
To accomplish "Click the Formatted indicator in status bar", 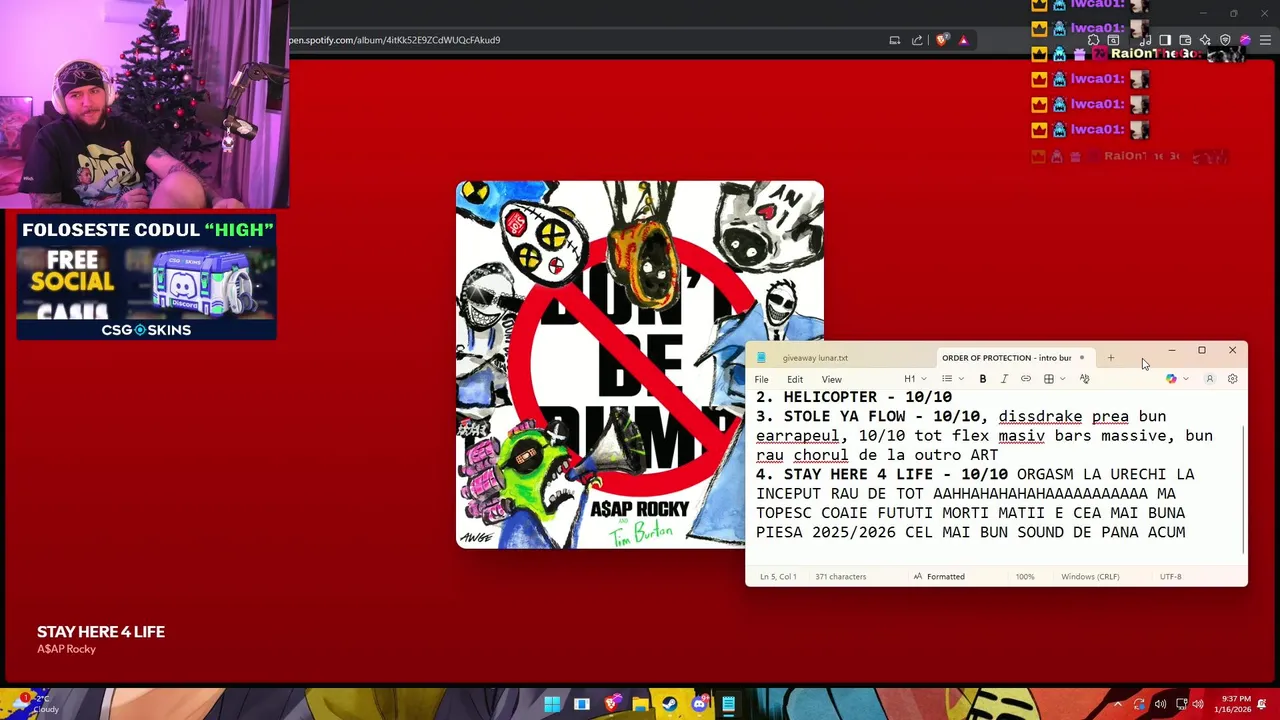I will point(939,577).
